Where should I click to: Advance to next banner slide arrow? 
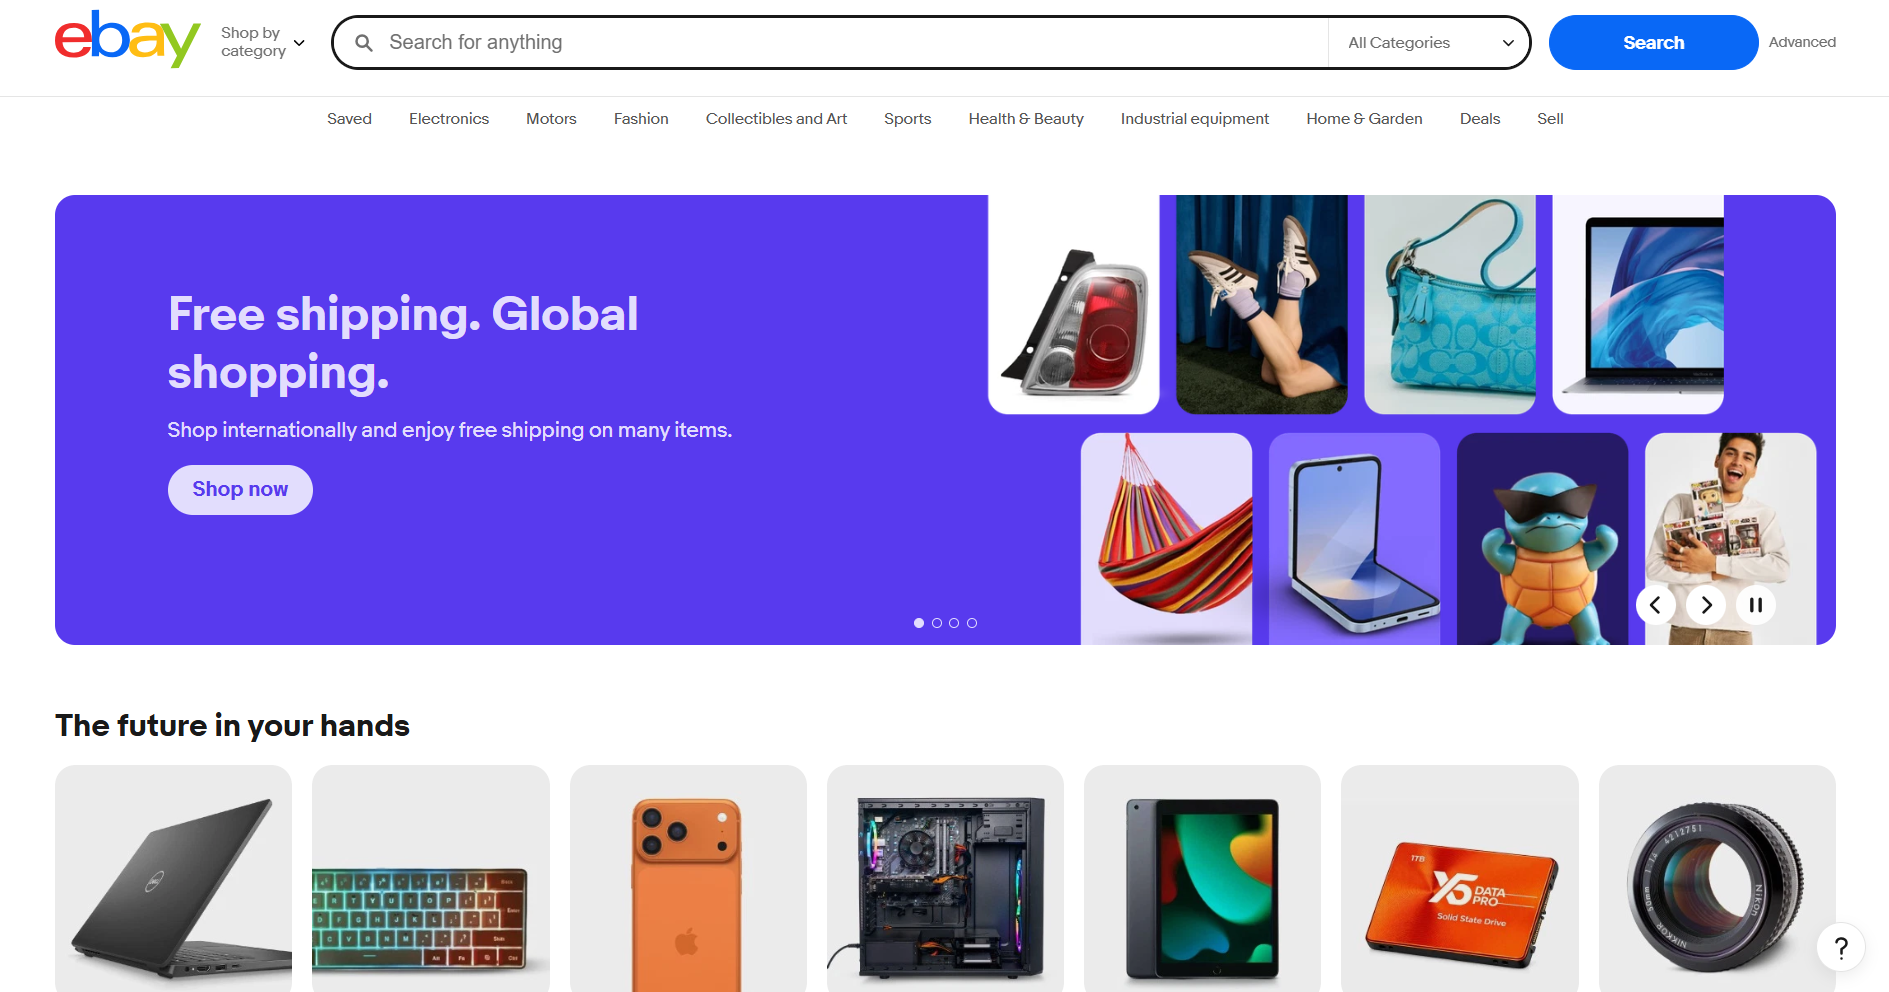coord(1706,605)
